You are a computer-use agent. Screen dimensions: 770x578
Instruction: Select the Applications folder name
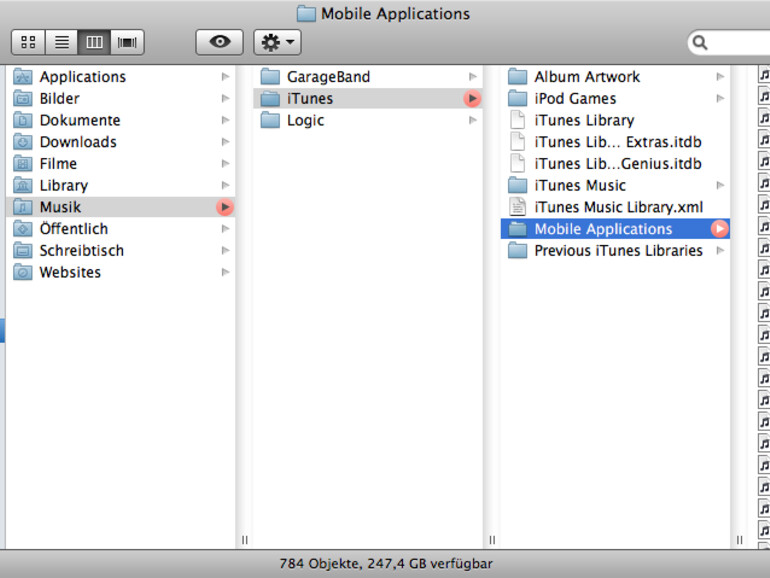pos(82,77)
